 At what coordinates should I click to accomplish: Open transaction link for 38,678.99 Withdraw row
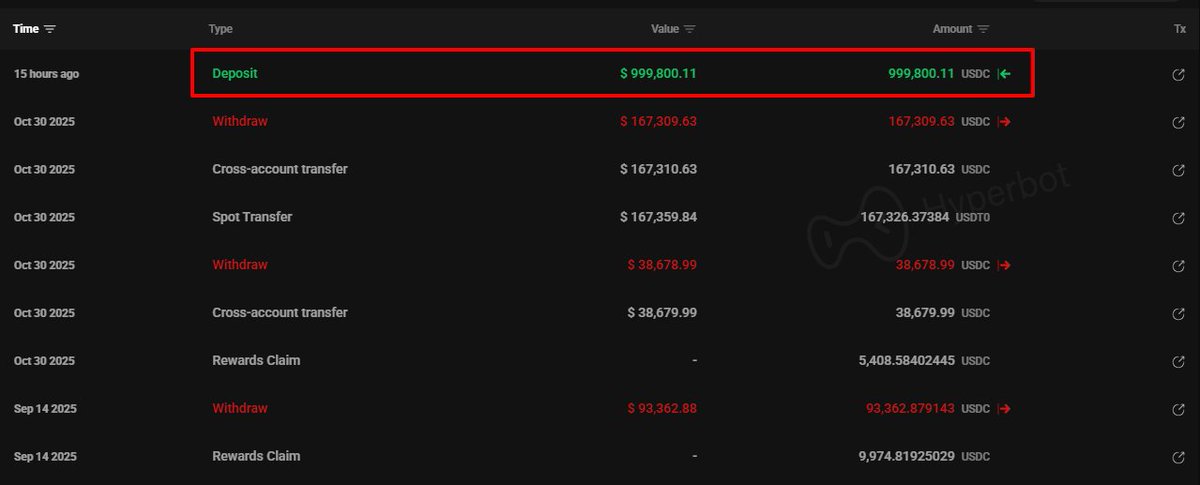coord(1179,265)
